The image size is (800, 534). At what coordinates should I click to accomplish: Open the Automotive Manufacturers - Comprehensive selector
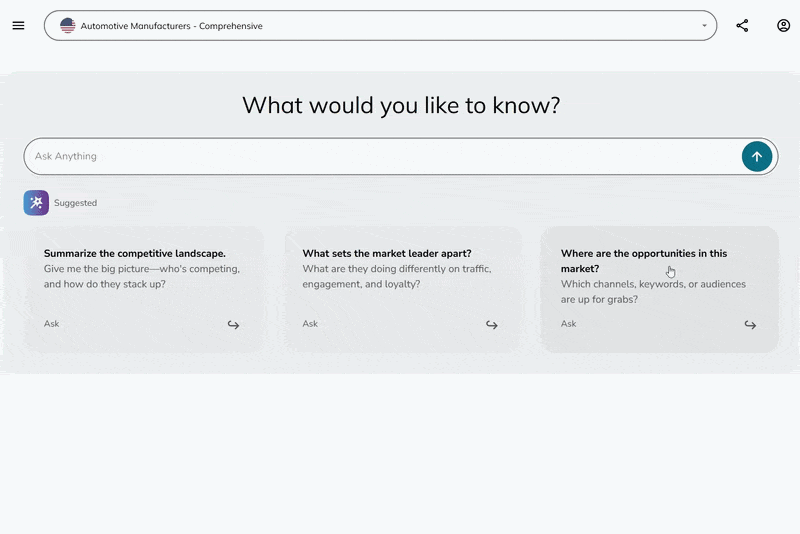coord(380,26)
